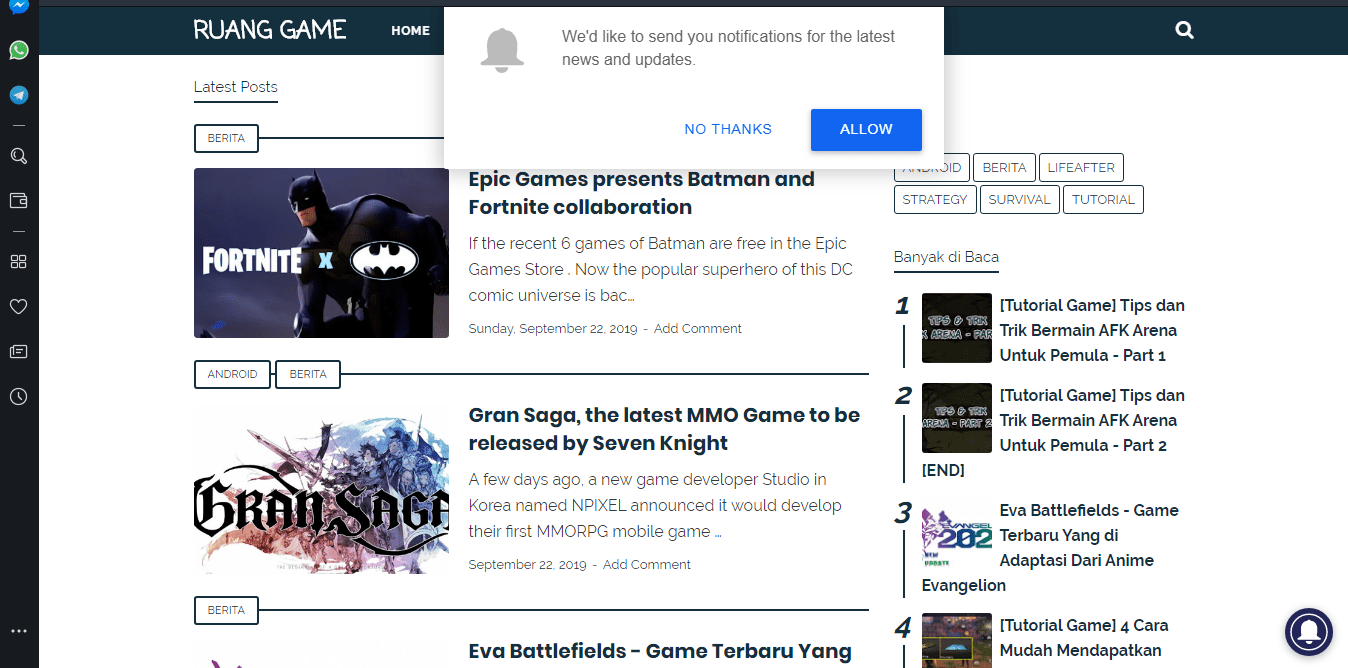
Task: Open Speed Dial grid icon in sidebar
Action: pyautogui.click(x=19, y=262)
